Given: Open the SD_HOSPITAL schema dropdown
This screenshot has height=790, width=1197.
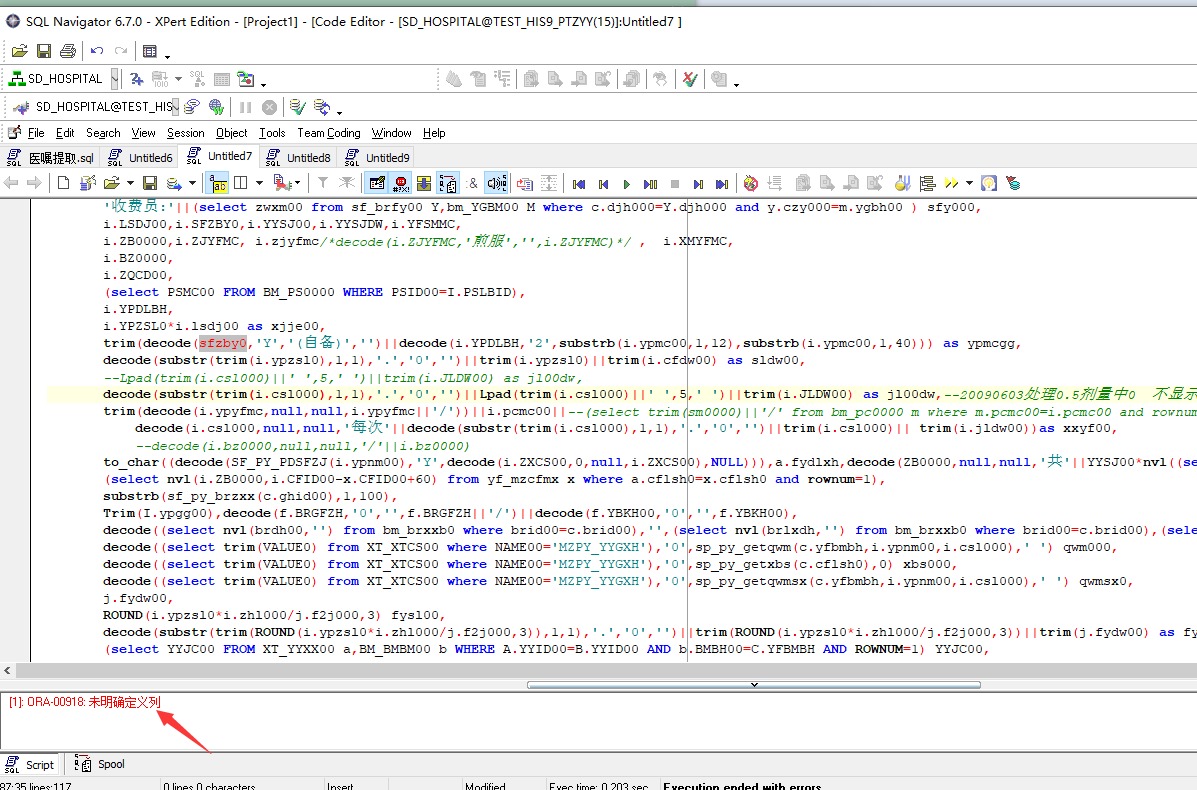Looking at the screenshot, I should click(x=114, y=78).
